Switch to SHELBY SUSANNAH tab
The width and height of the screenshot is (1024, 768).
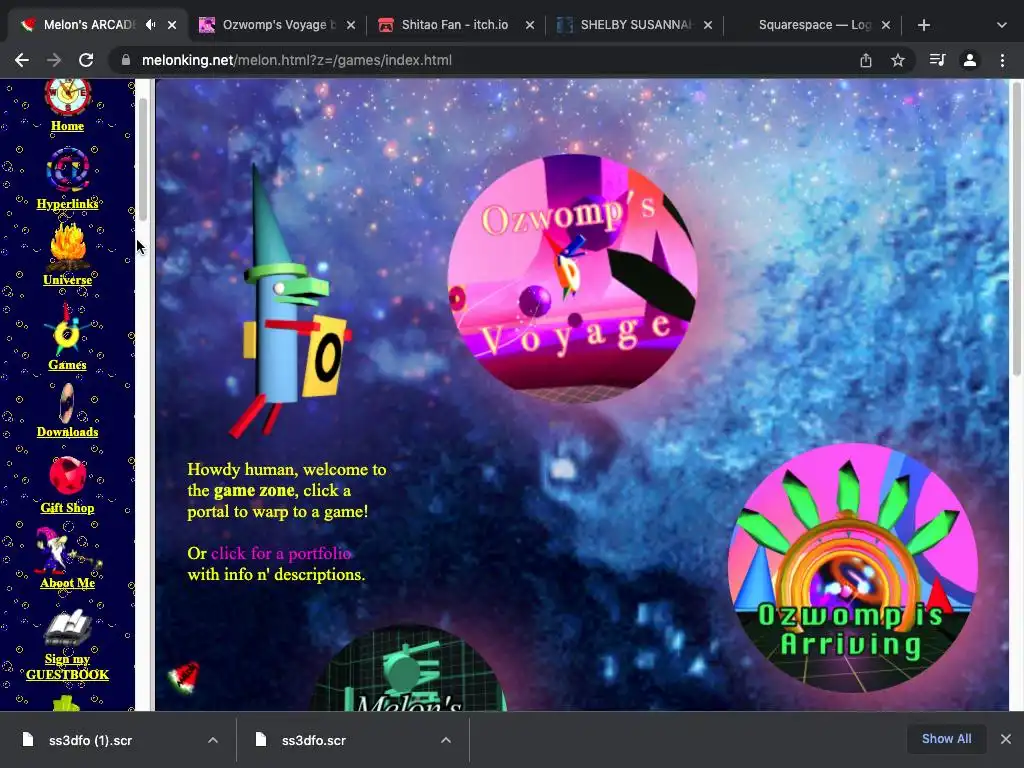pos(635,25)
